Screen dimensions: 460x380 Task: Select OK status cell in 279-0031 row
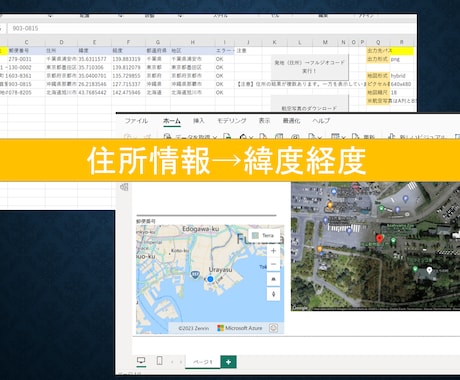tap(224, 59)
